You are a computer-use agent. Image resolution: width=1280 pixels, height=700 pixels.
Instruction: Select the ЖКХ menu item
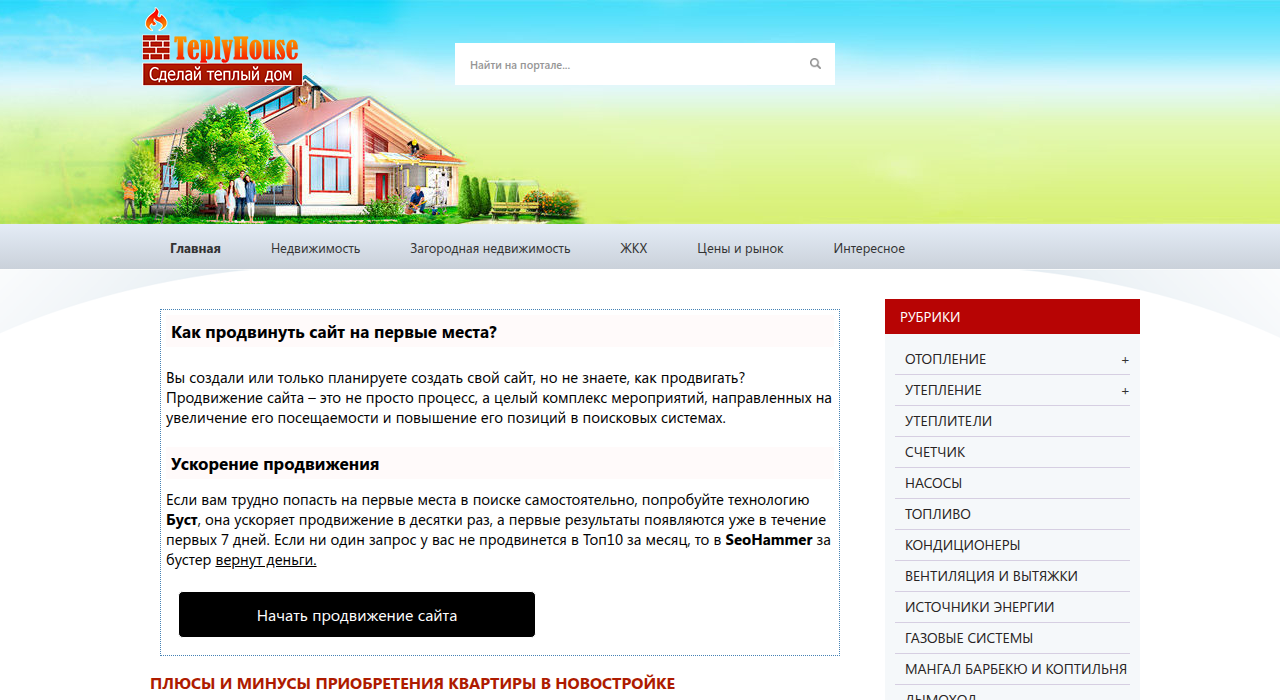pos(633,249)
